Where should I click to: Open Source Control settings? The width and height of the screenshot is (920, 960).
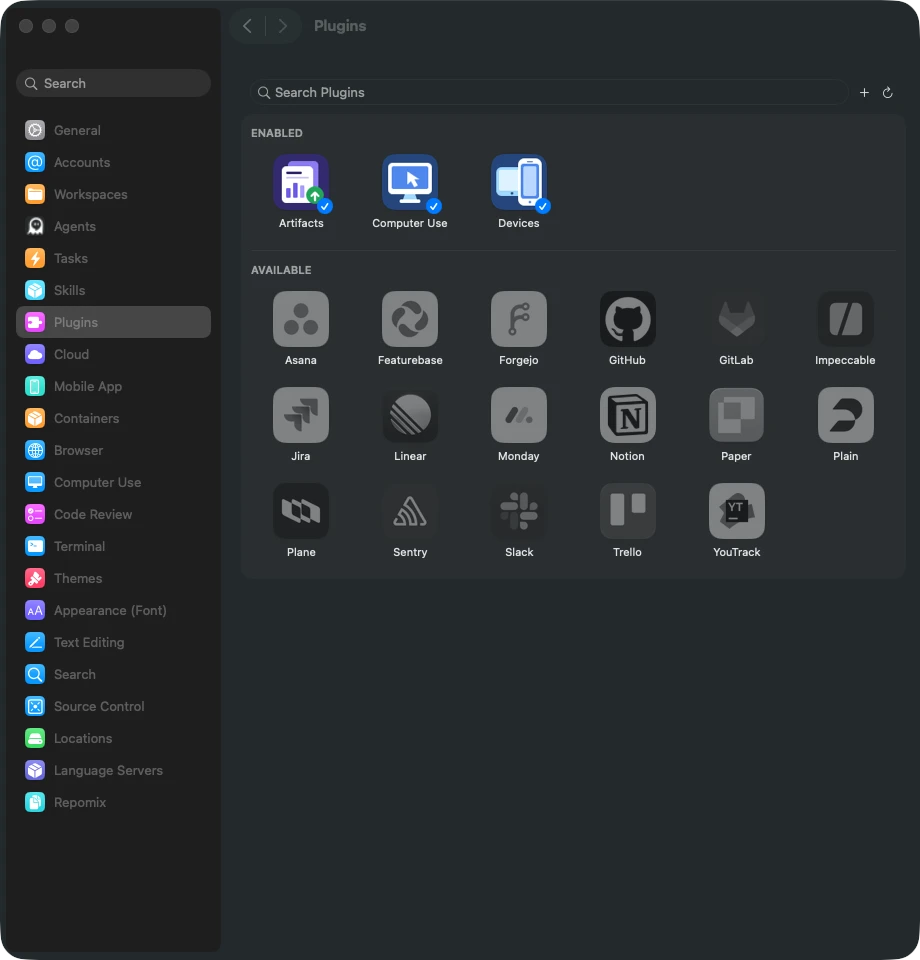click(113, 707)
